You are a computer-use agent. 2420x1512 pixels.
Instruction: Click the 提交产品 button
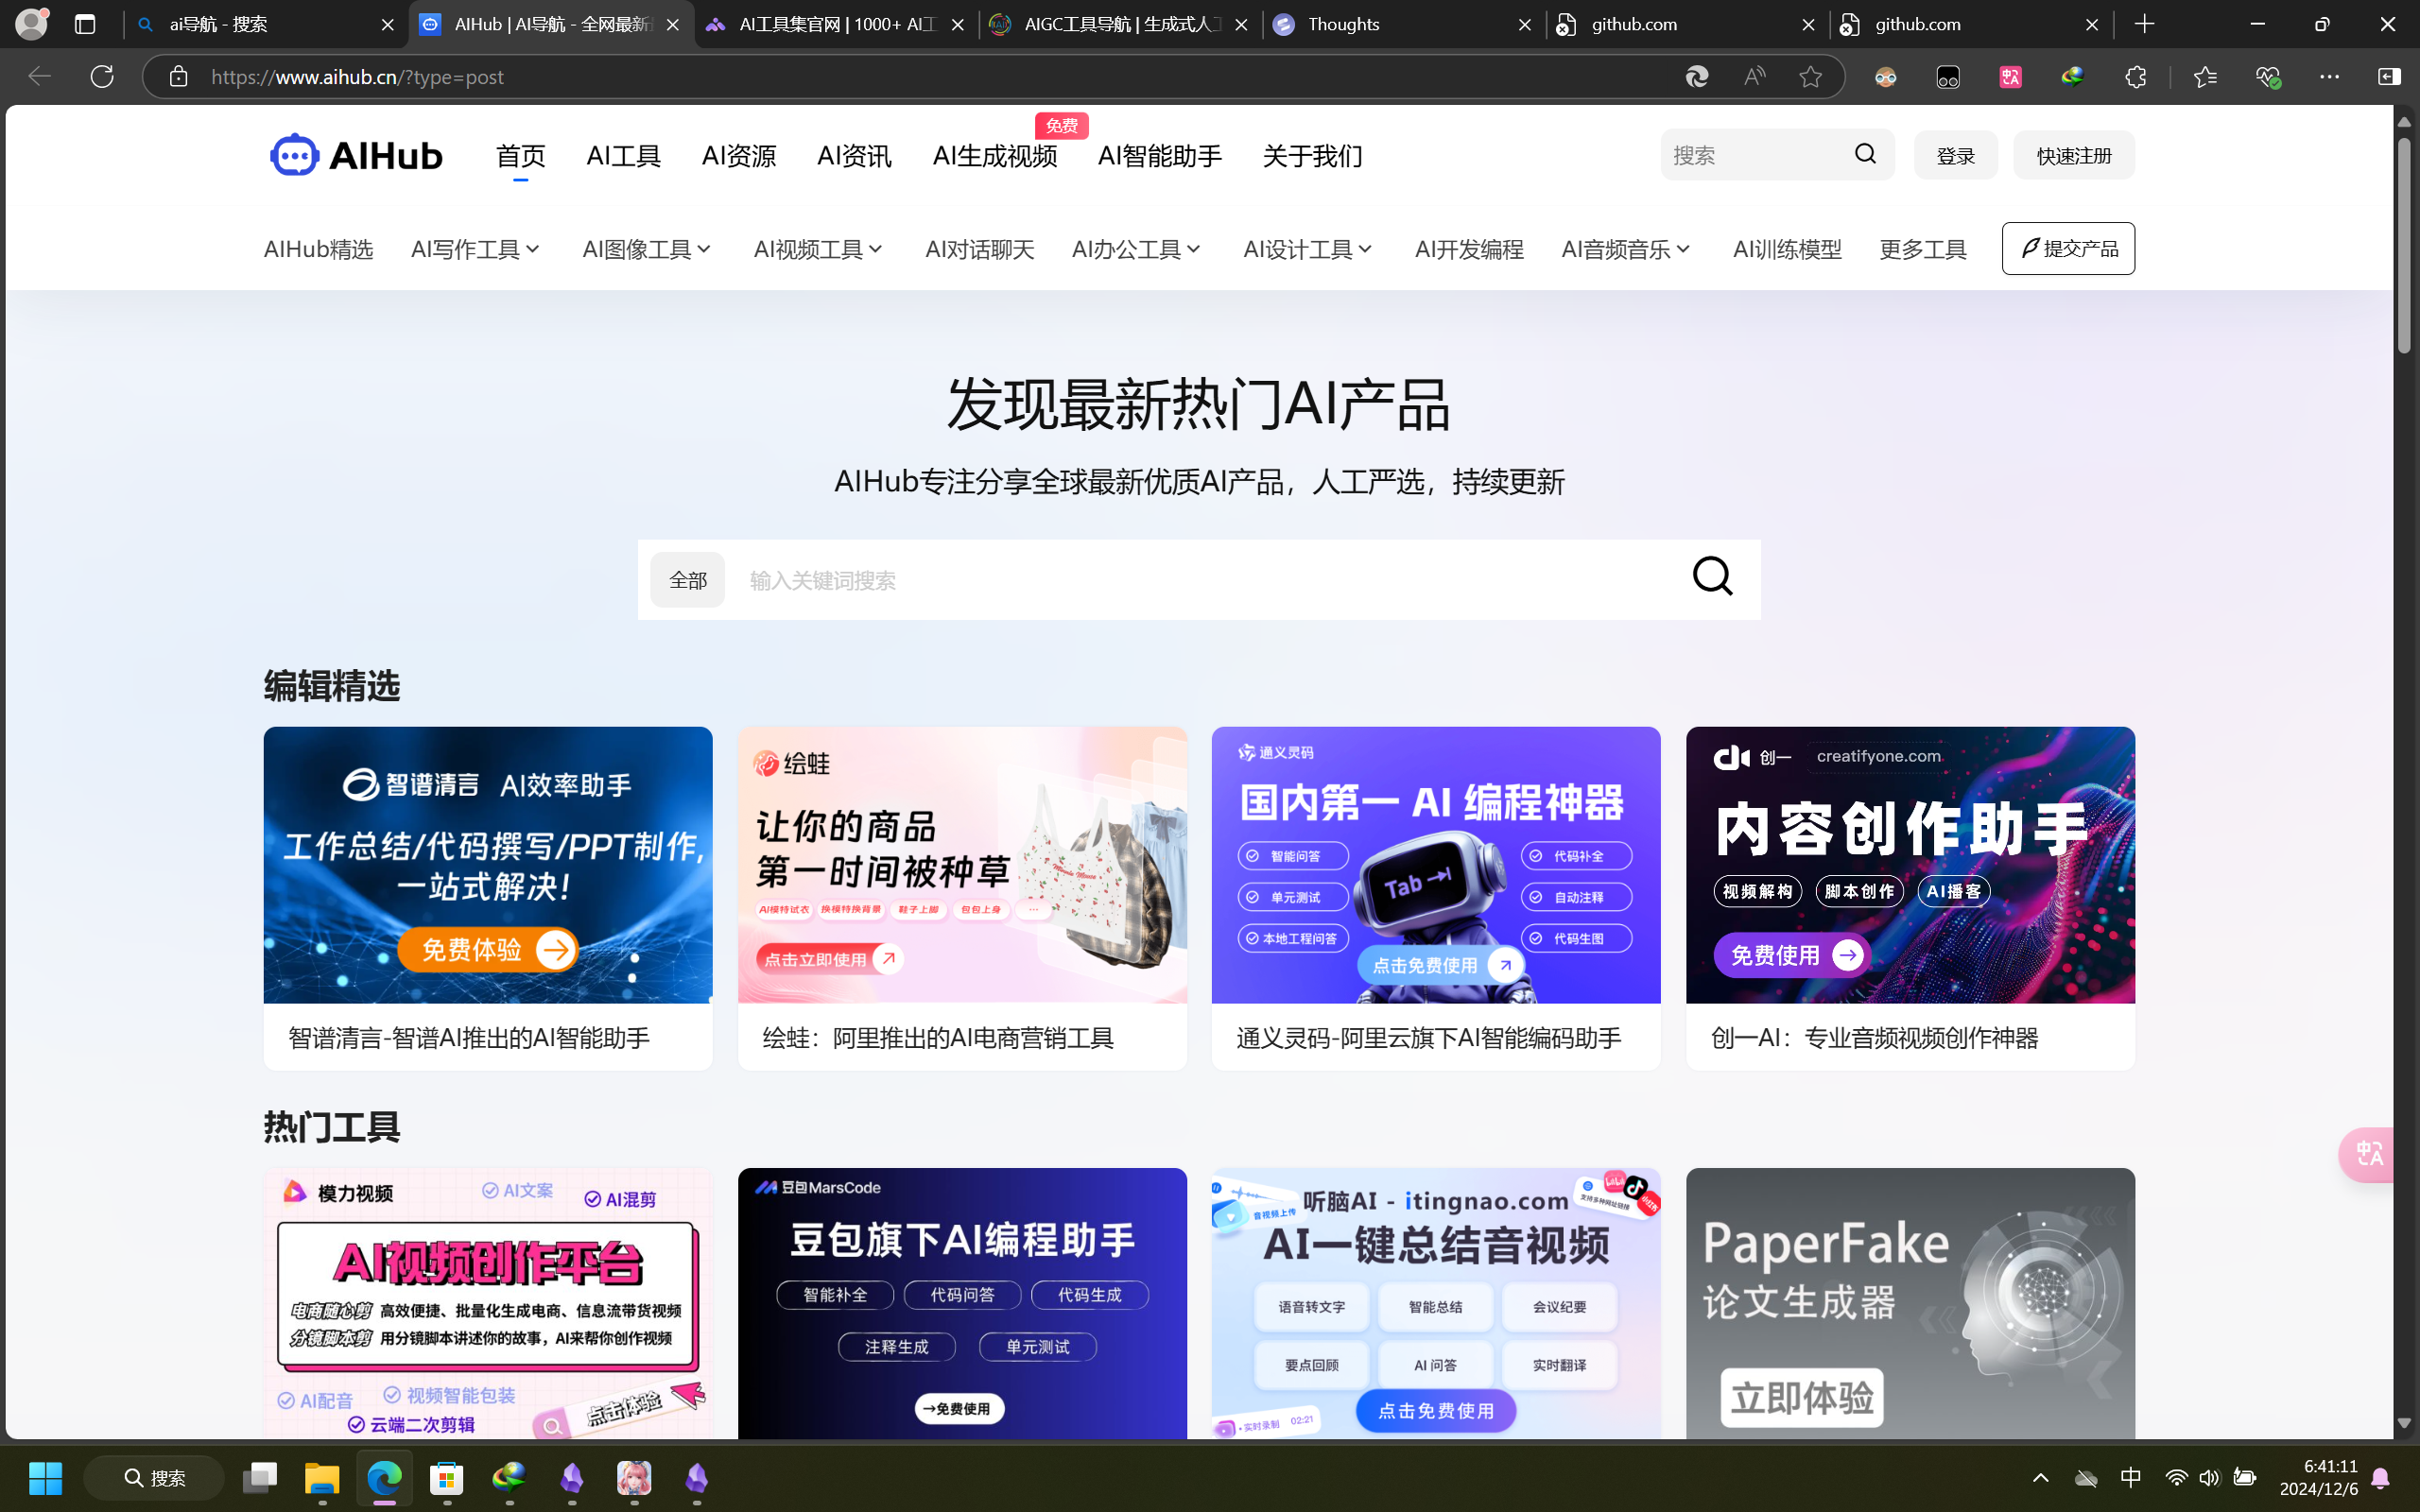click(x=2067, y=248)
